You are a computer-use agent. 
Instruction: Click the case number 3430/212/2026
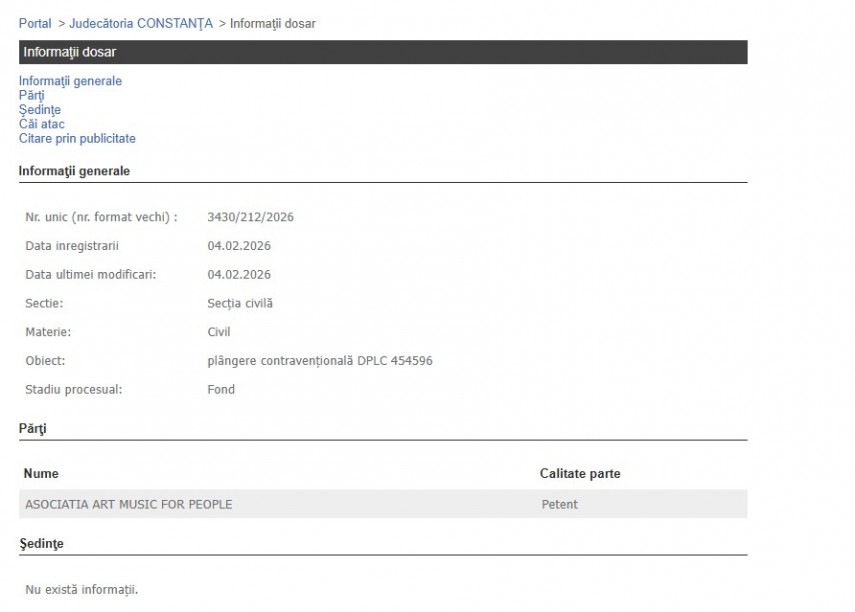250,217
